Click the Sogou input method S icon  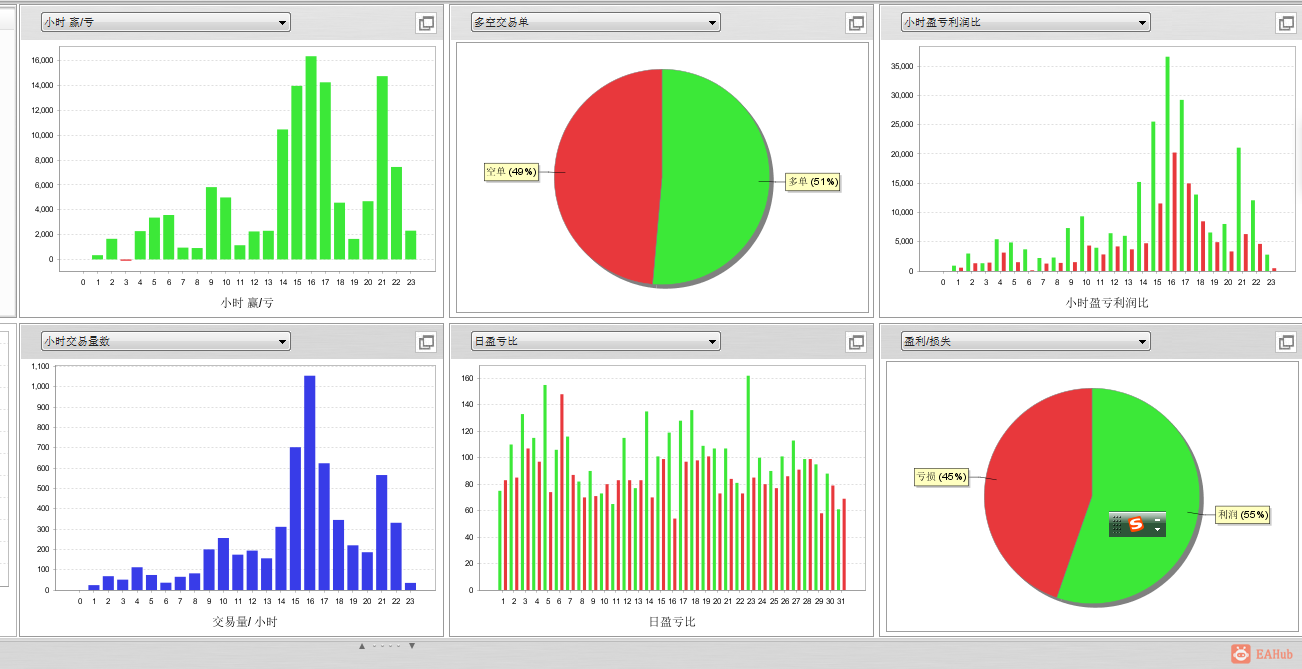(1136, 524)
